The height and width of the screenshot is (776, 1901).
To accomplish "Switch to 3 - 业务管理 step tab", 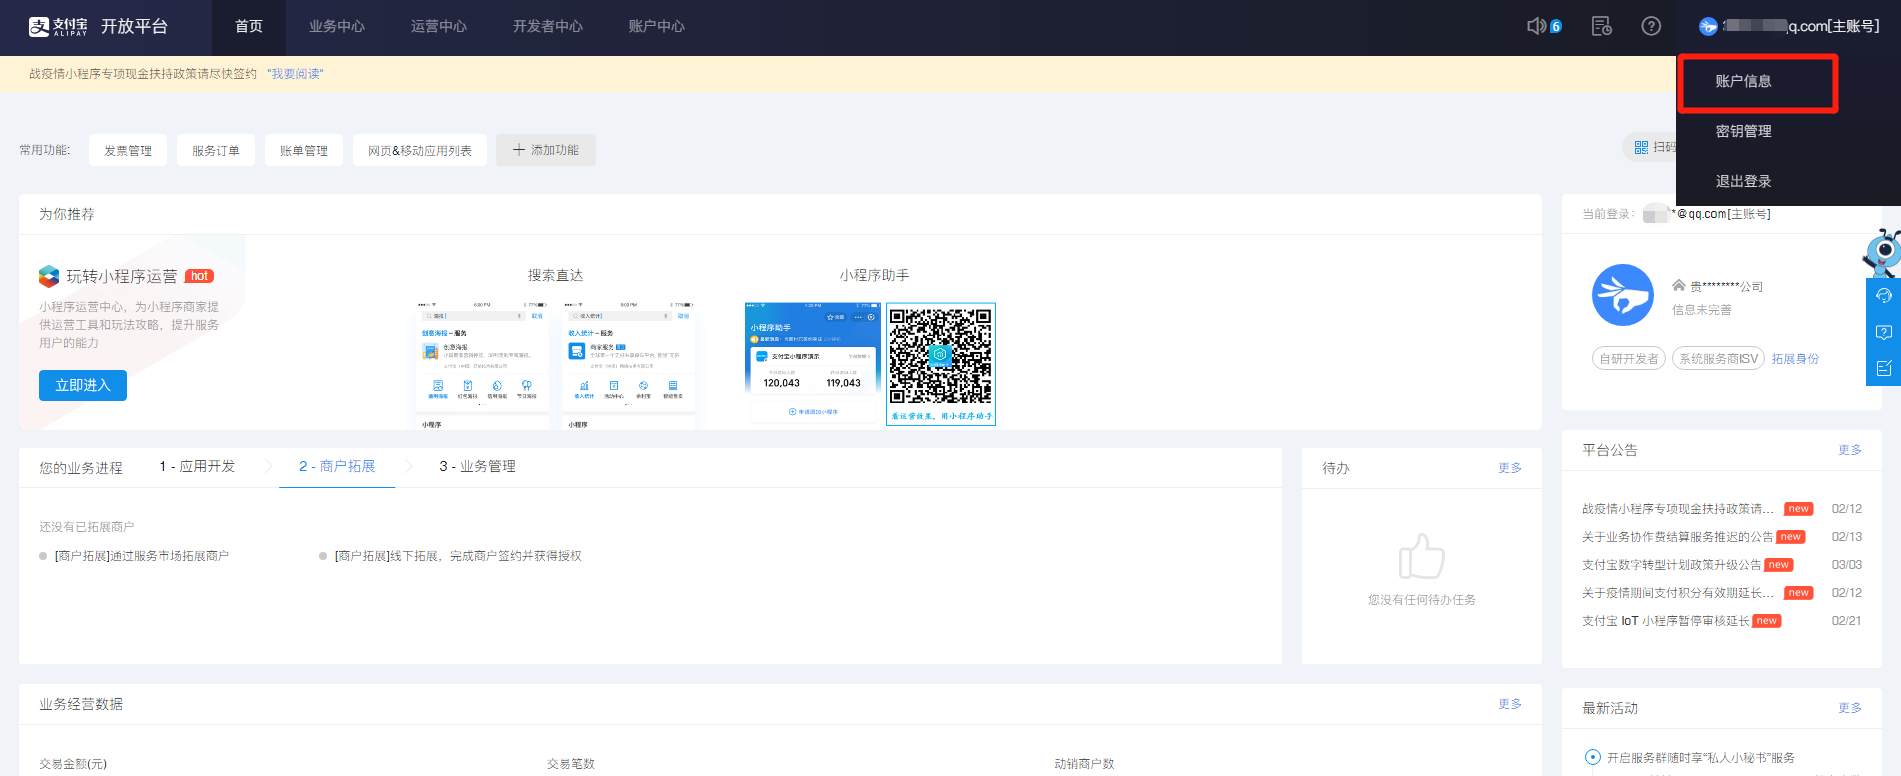I will click(478, 467).
